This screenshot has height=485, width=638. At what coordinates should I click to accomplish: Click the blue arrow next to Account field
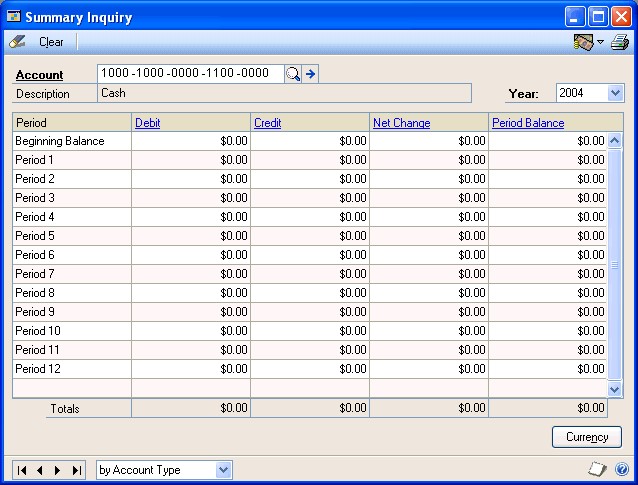click(310, 74)
